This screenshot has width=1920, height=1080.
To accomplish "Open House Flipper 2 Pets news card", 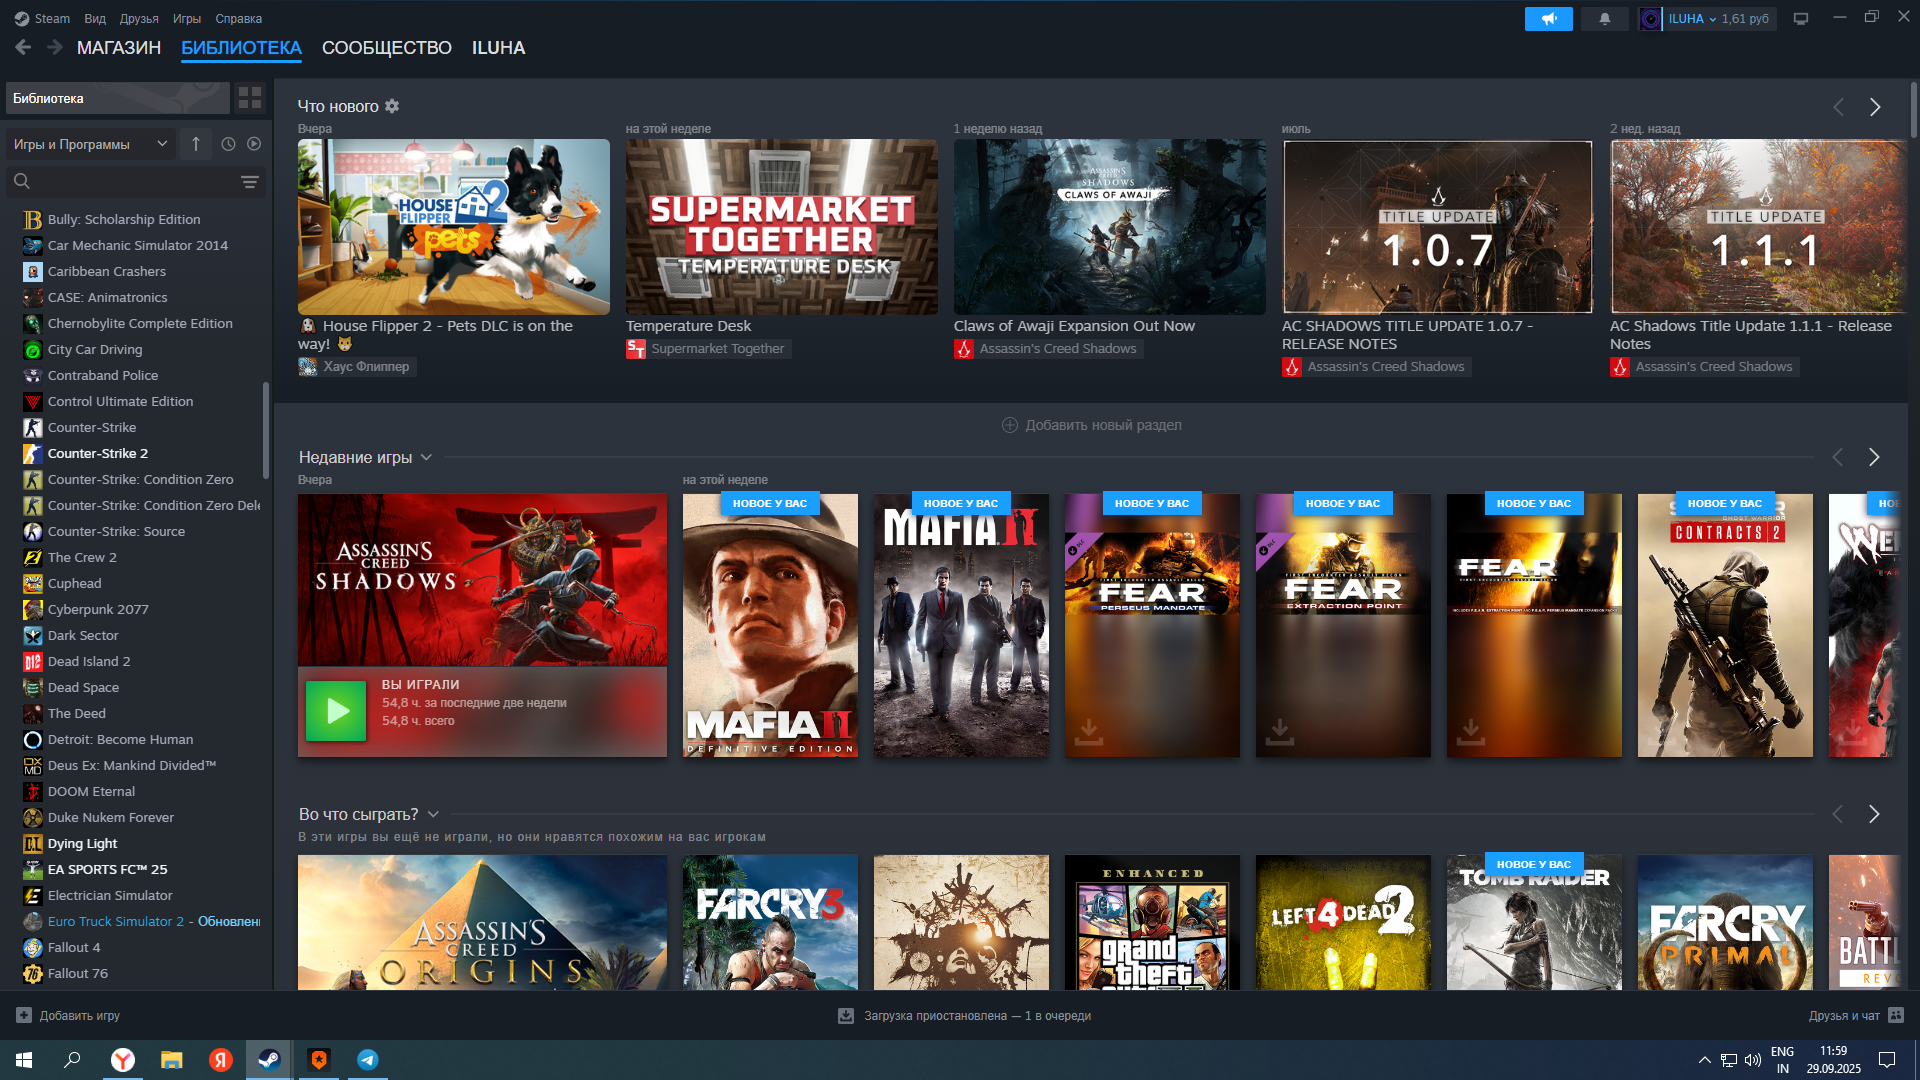I will pyautogui.click(x=453, y=227).
